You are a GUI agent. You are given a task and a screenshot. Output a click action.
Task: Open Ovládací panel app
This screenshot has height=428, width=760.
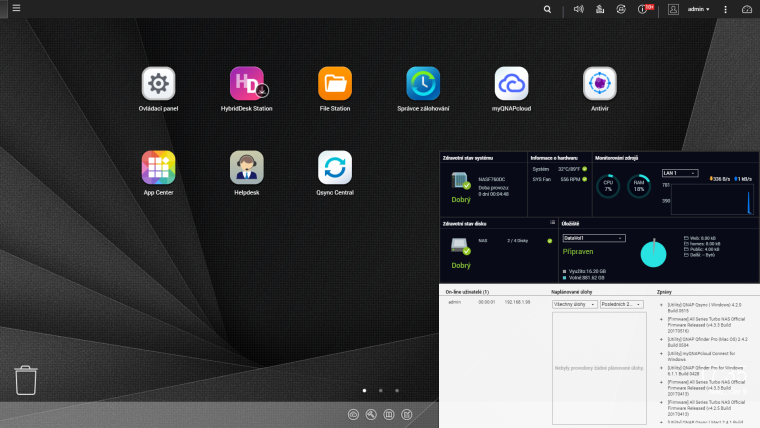(158, 89)
